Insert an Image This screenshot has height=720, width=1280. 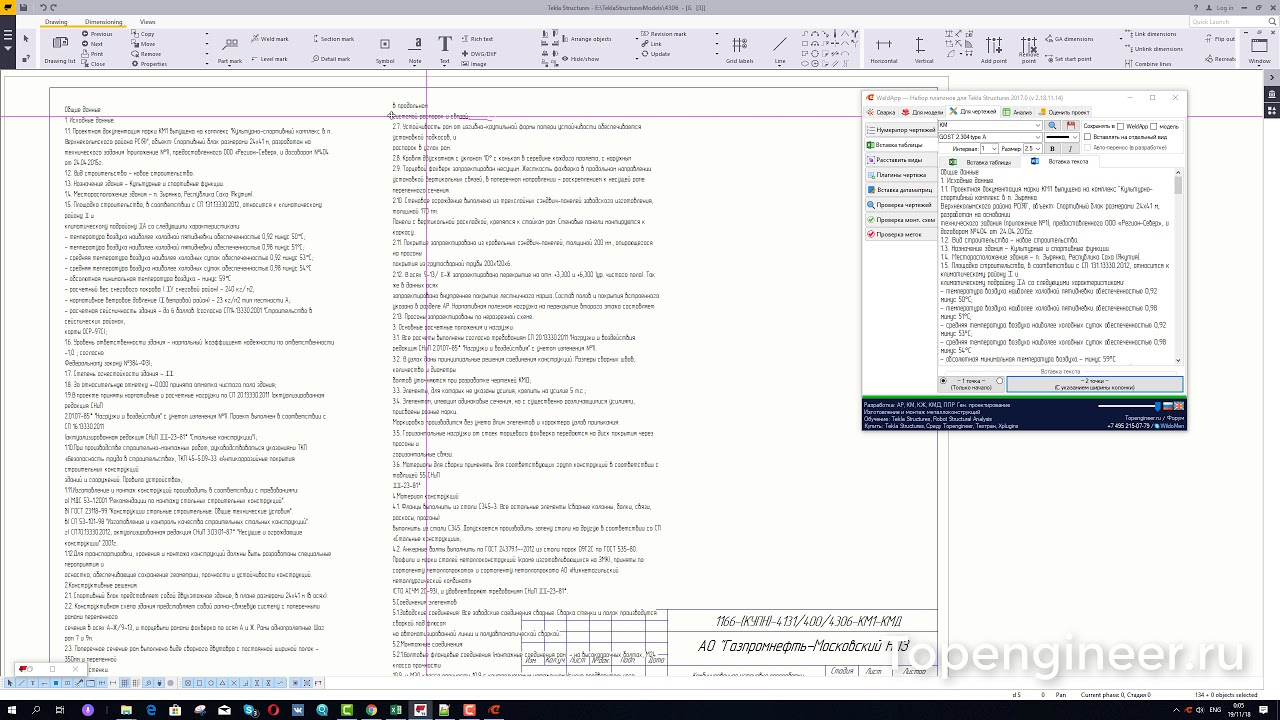point(474,64)
